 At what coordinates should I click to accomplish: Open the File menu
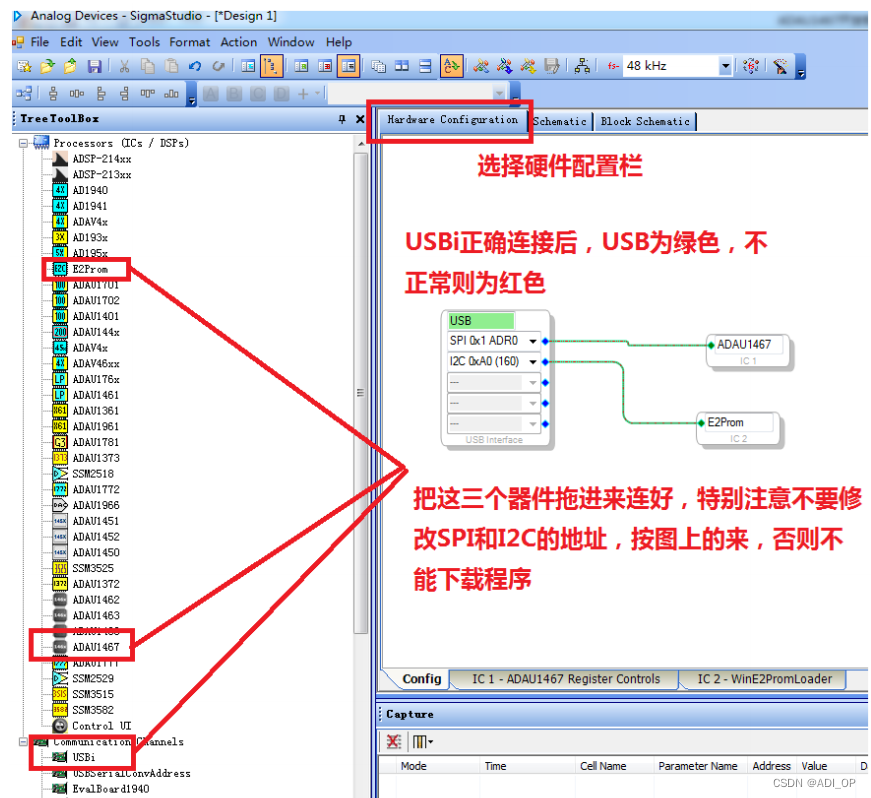(x=39, y=42)
